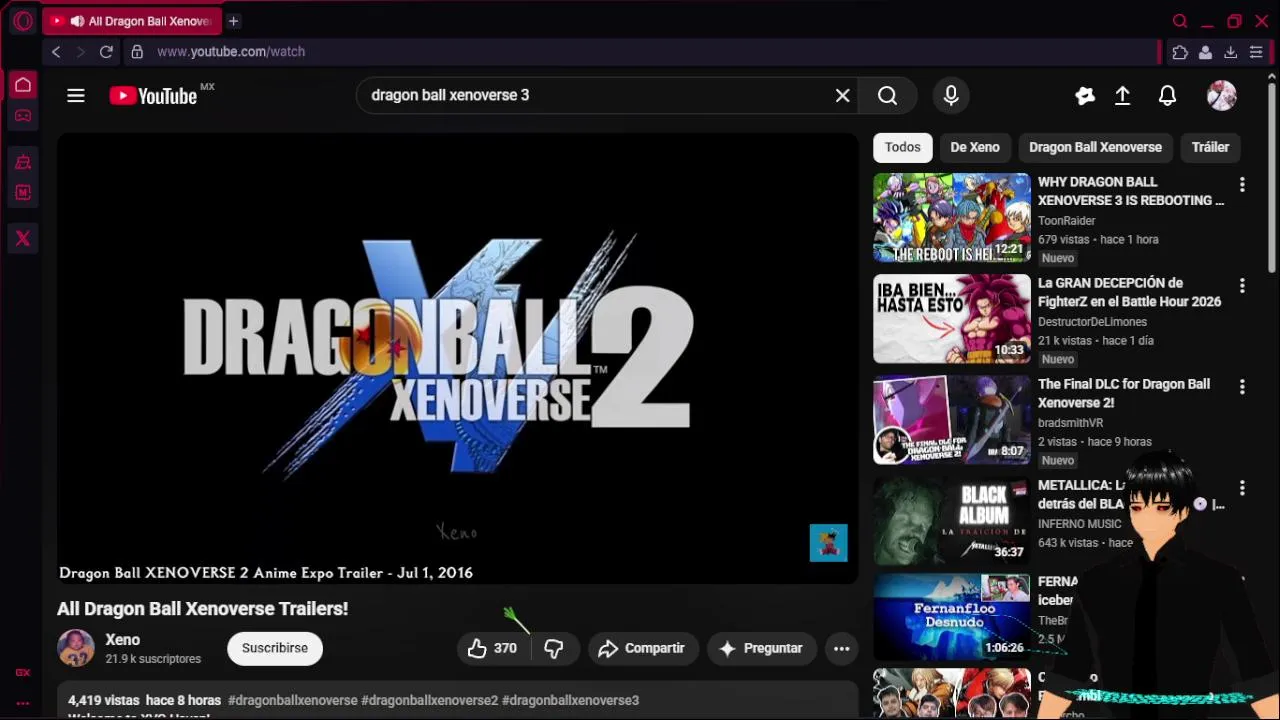The height and width of the screenshot is (720, 1280).
Task: Open the Easy Setup sliders icon
Action: 1256,52
